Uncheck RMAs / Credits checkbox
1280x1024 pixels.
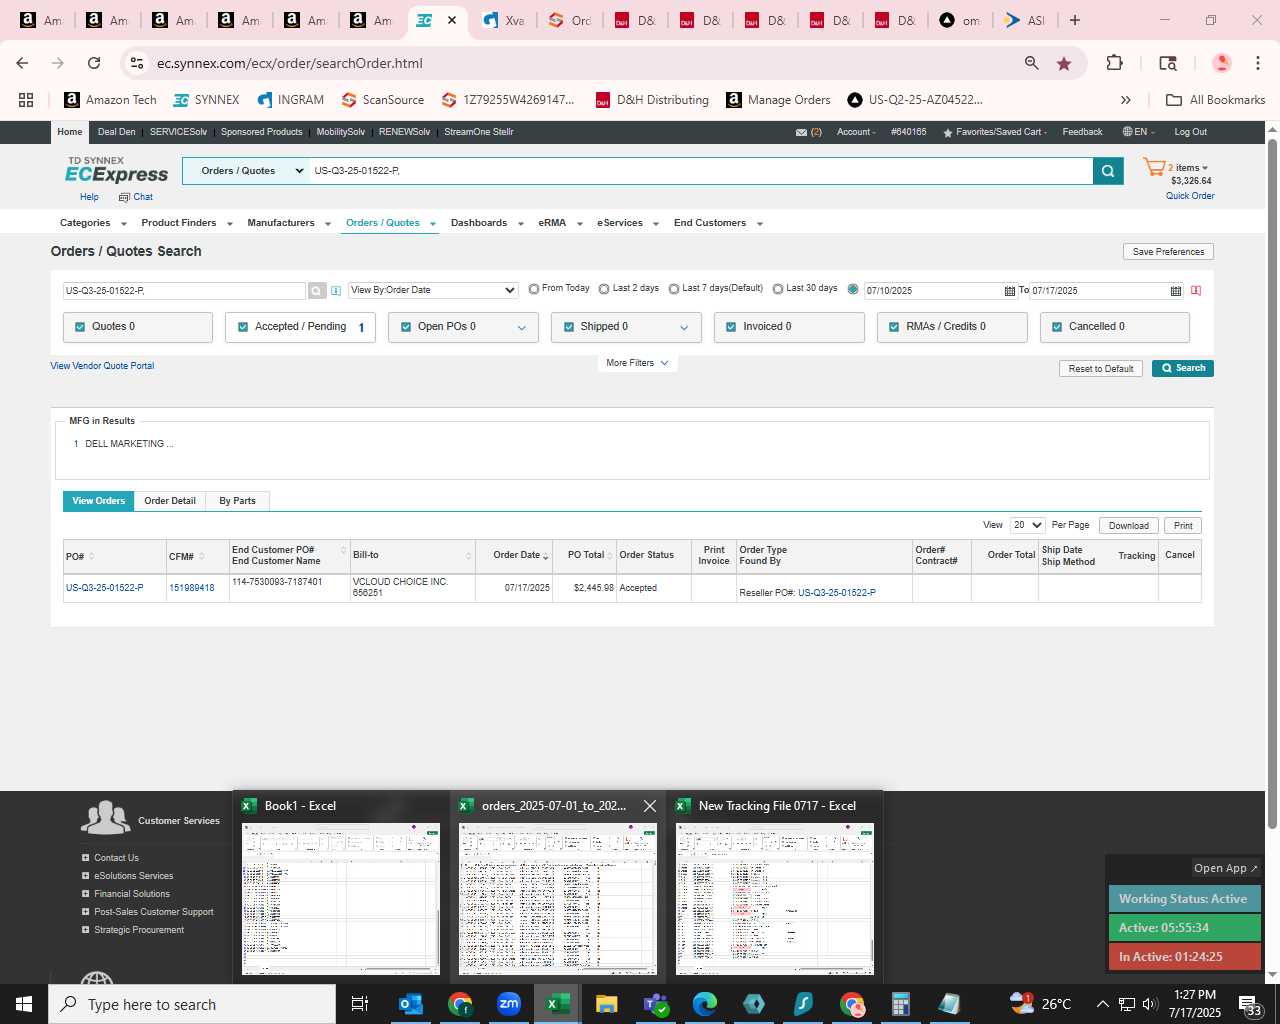coord(894,327)
